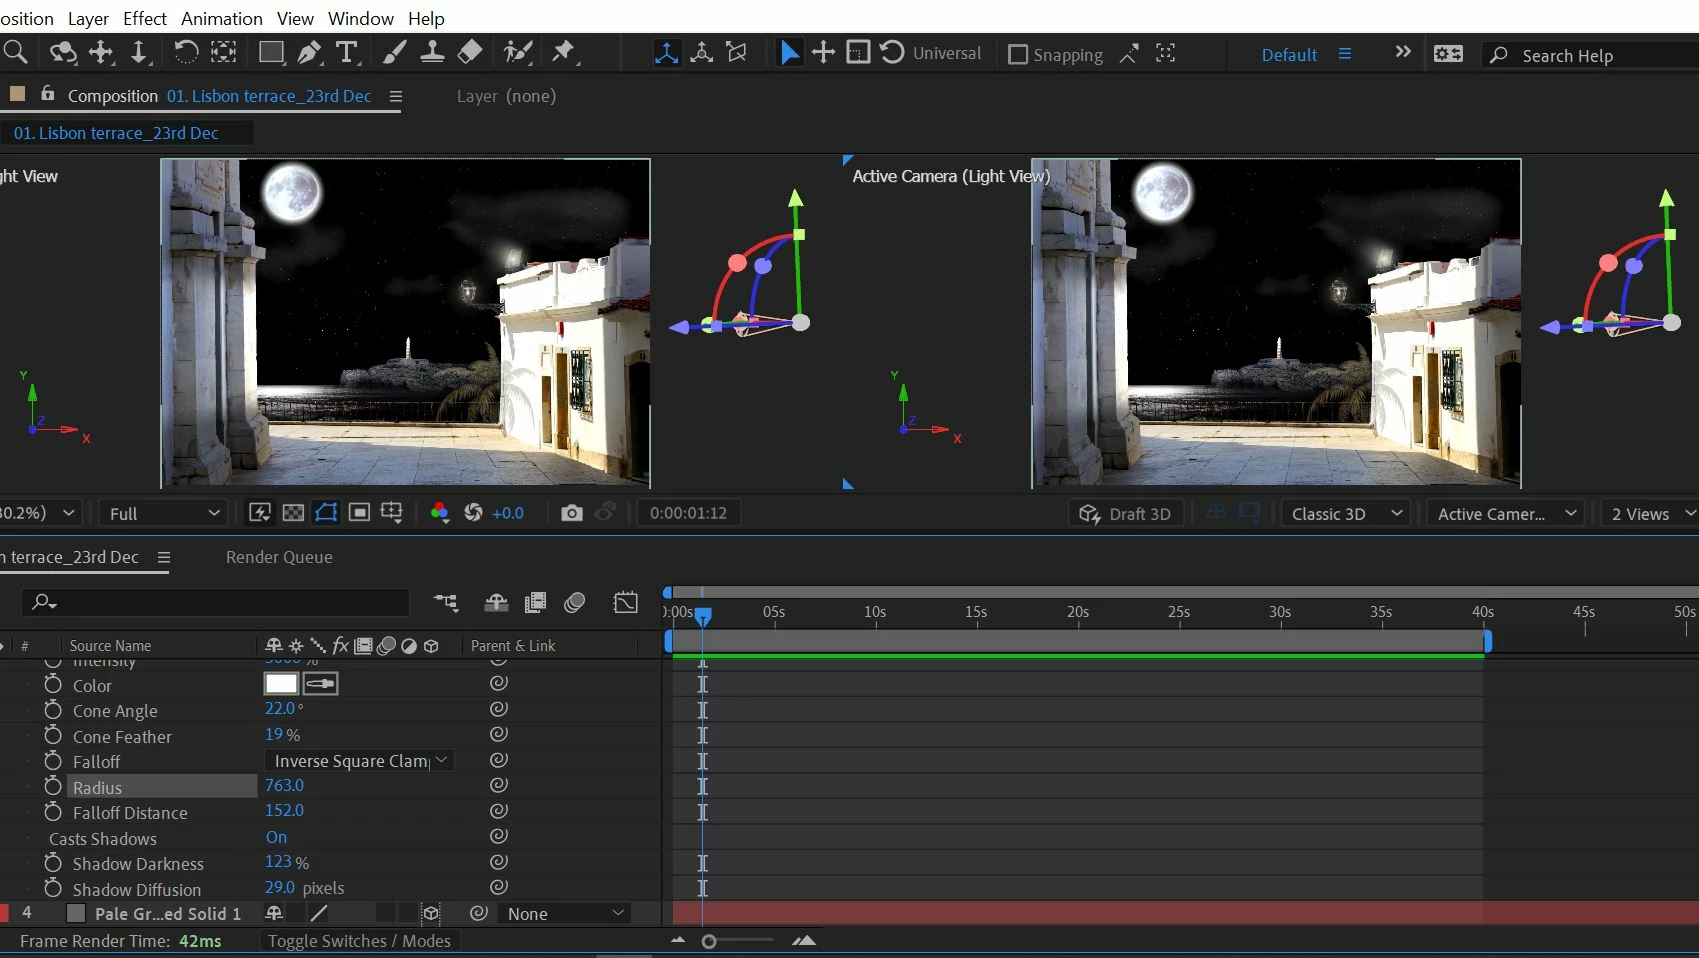
Task: Take a snapshot with camera icon
Action: [571, 513]
